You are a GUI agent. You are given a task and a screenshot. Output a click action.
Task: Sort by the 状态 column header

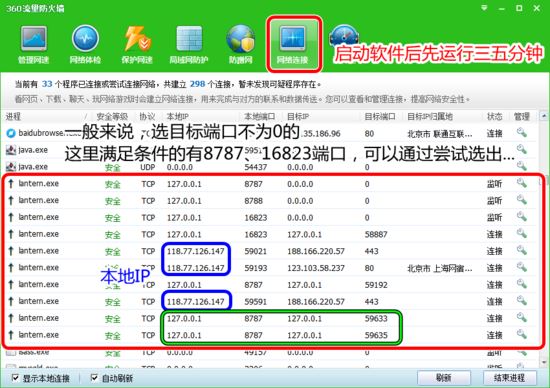click(x=495, y=116)
